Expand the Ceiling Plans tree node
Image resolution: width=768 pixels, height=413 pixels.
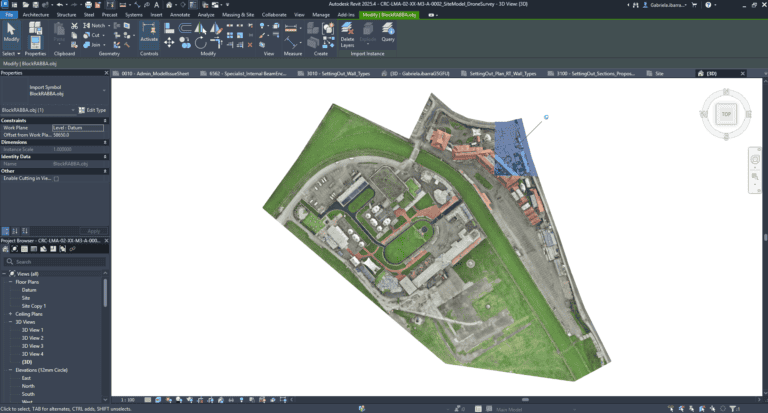coord(10,314)
